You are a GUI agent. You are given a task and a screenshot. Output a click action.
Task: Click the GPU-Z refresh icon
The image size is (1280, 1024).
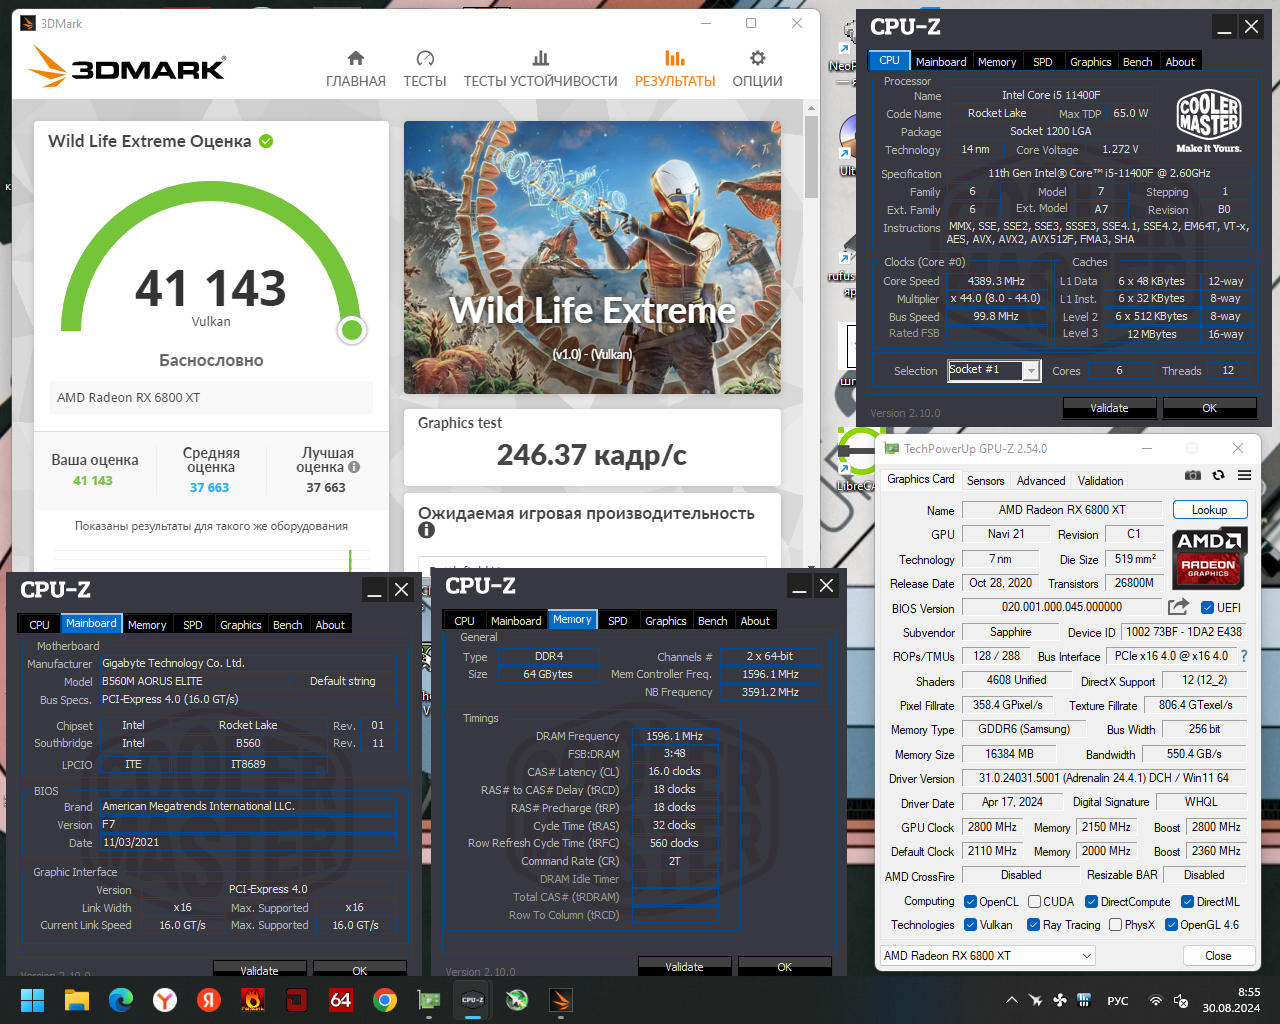(x=1218, y=476)
